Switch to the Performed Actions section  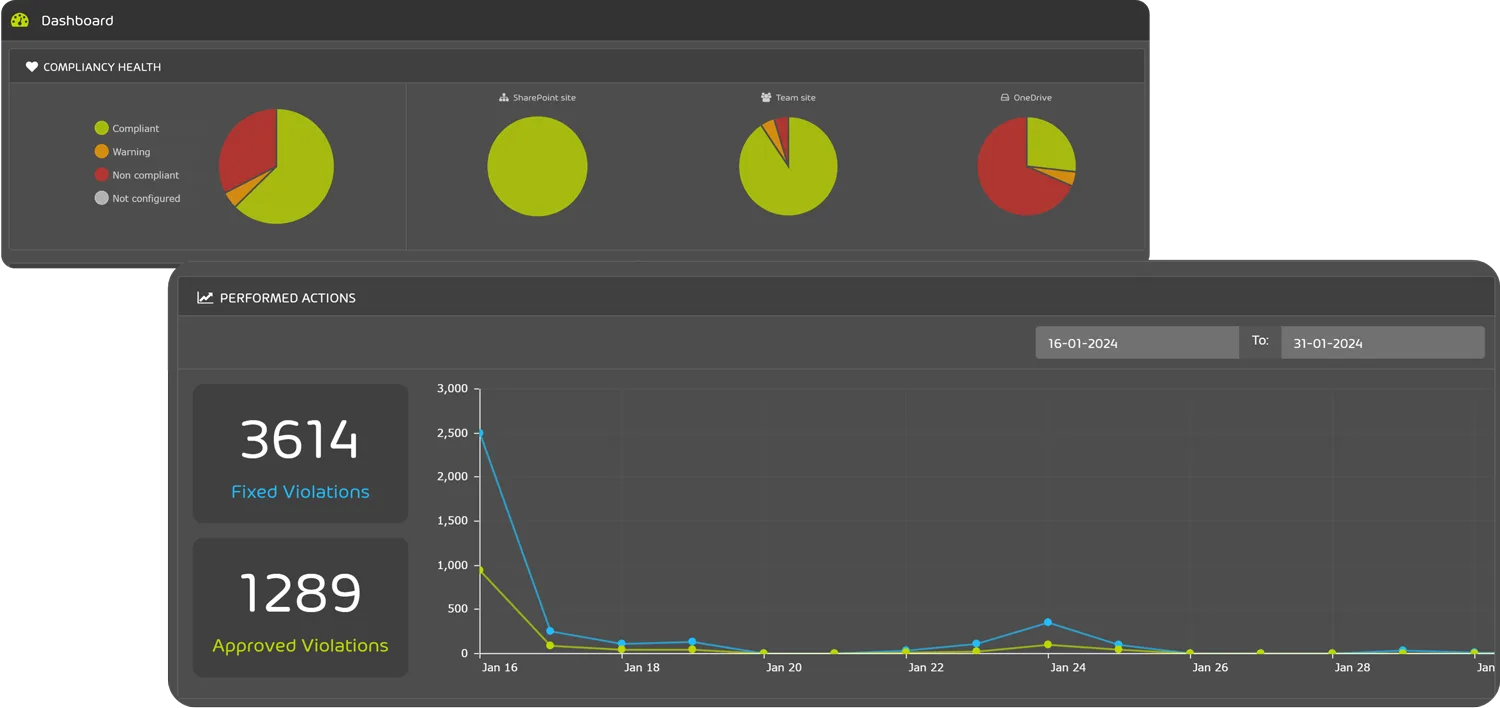coord(288,297)
